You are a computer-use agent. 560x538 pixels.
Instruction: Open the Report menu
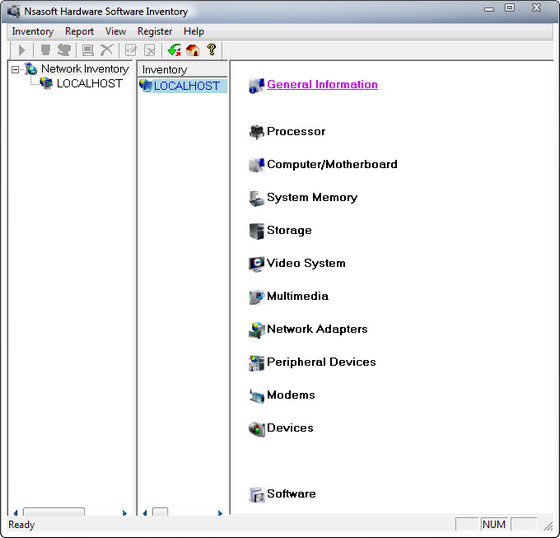pyautogui.click(x=79, y=31)
